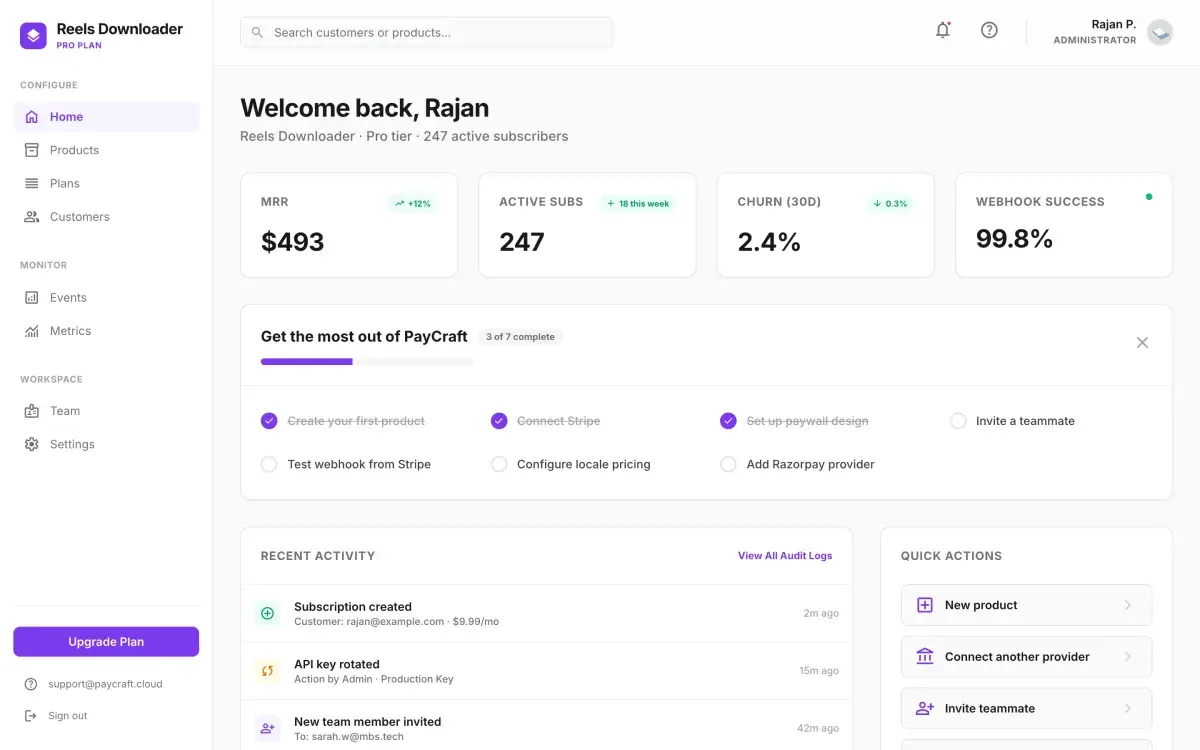1200x750 pixels.
Task: Open View All Audit Logs link
Action: 785,556
